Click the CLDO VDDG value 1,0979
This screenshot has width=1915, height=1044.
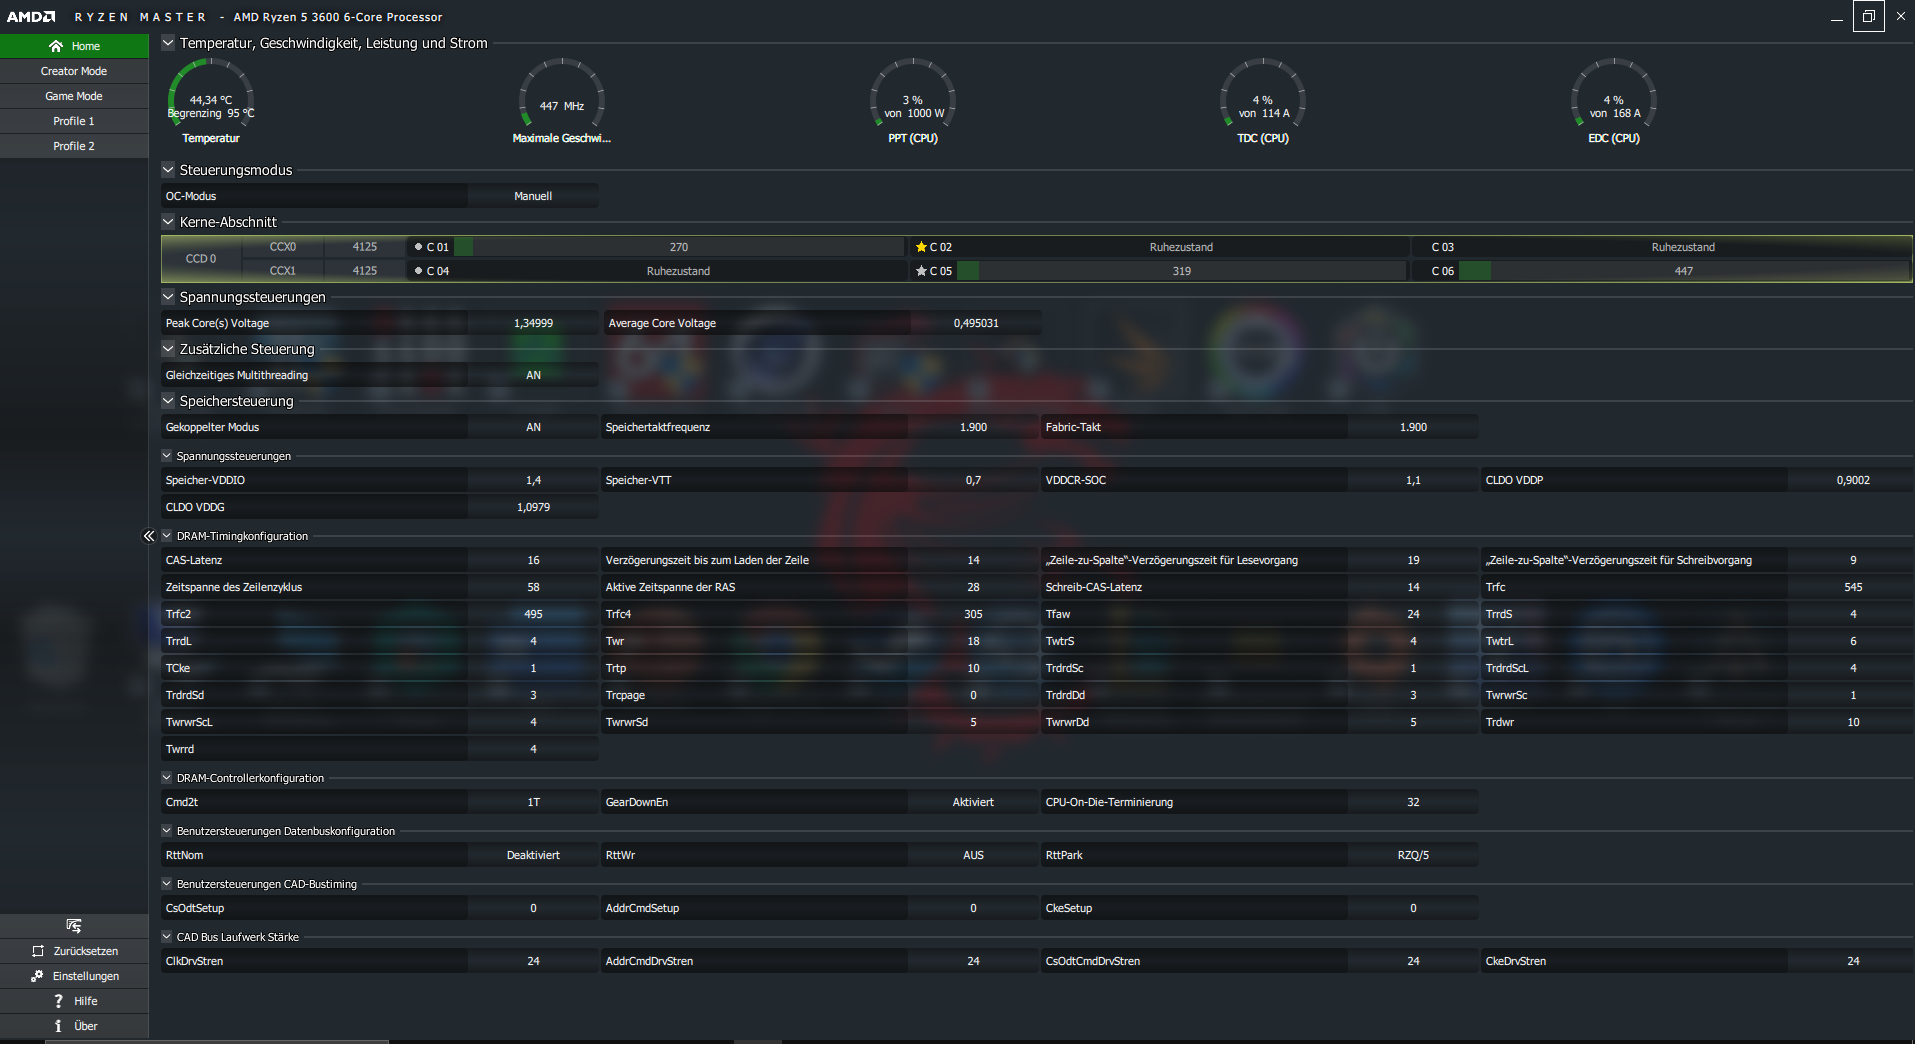point(533,507)
